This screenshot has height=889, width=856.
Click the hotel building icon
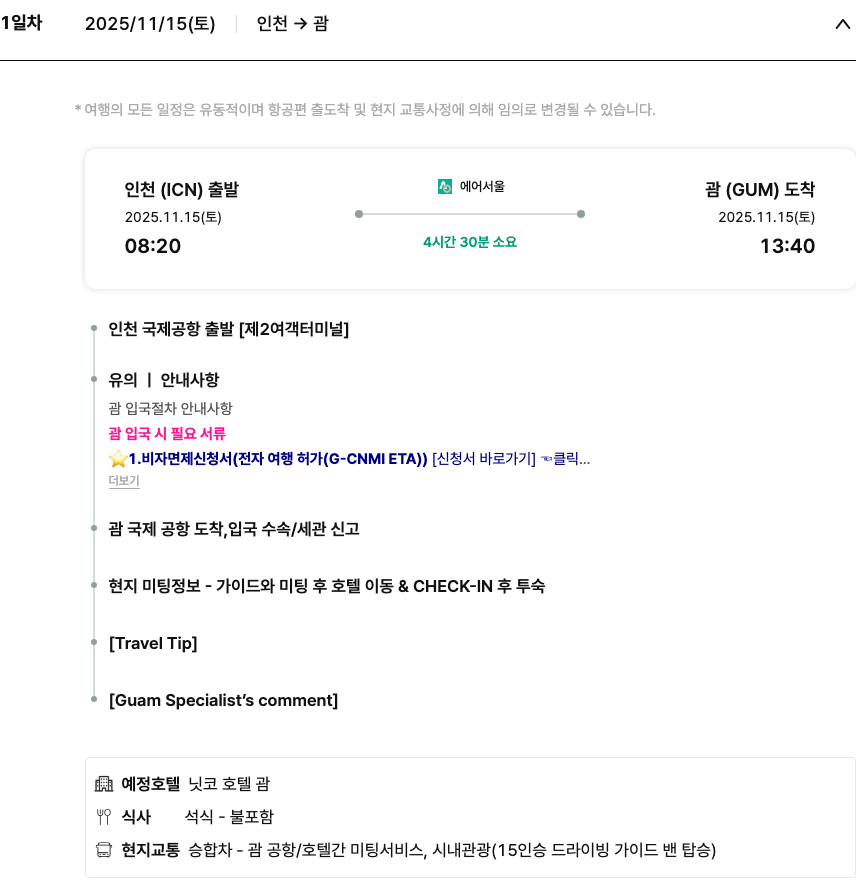coord(104,784)
